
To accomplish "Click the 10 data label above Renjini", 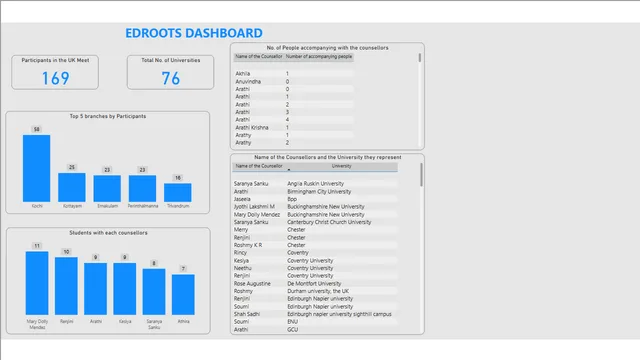I will pos(66,251).
